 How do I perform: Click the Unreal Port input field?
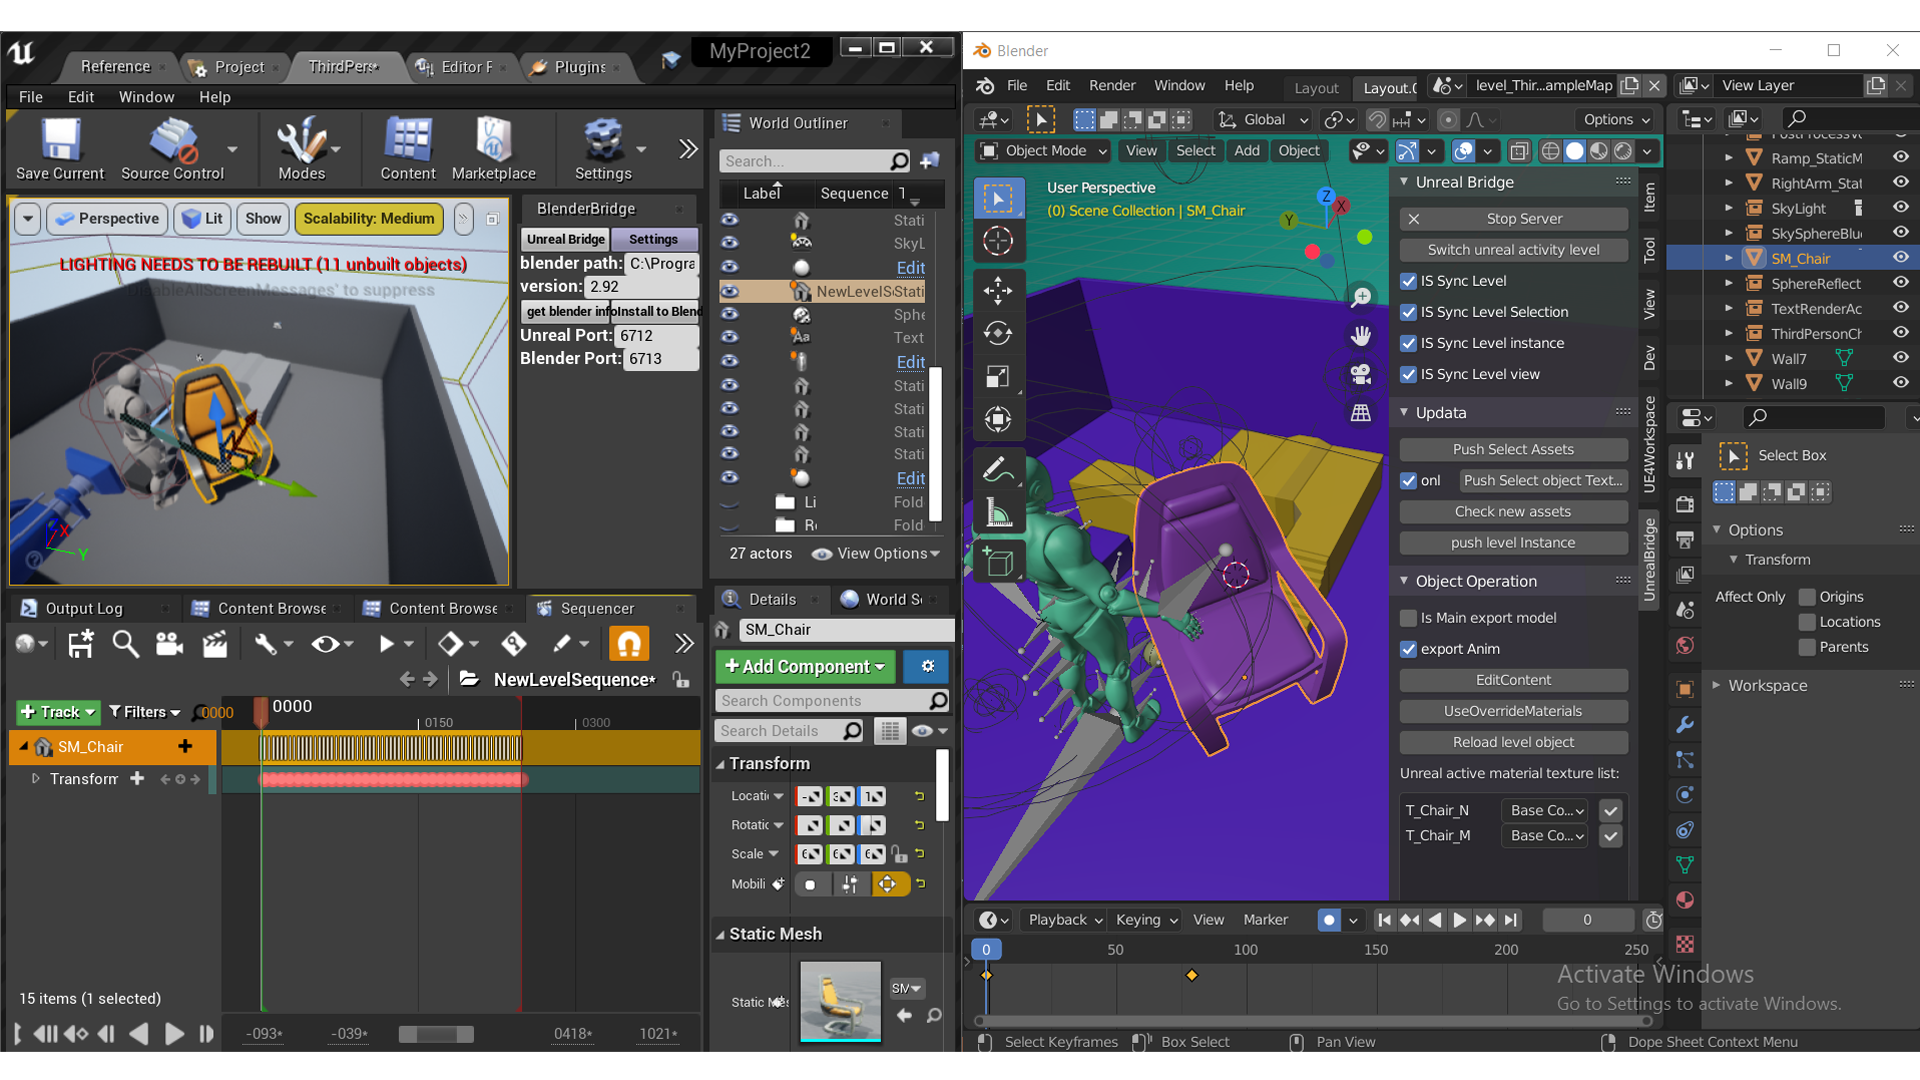655,336
